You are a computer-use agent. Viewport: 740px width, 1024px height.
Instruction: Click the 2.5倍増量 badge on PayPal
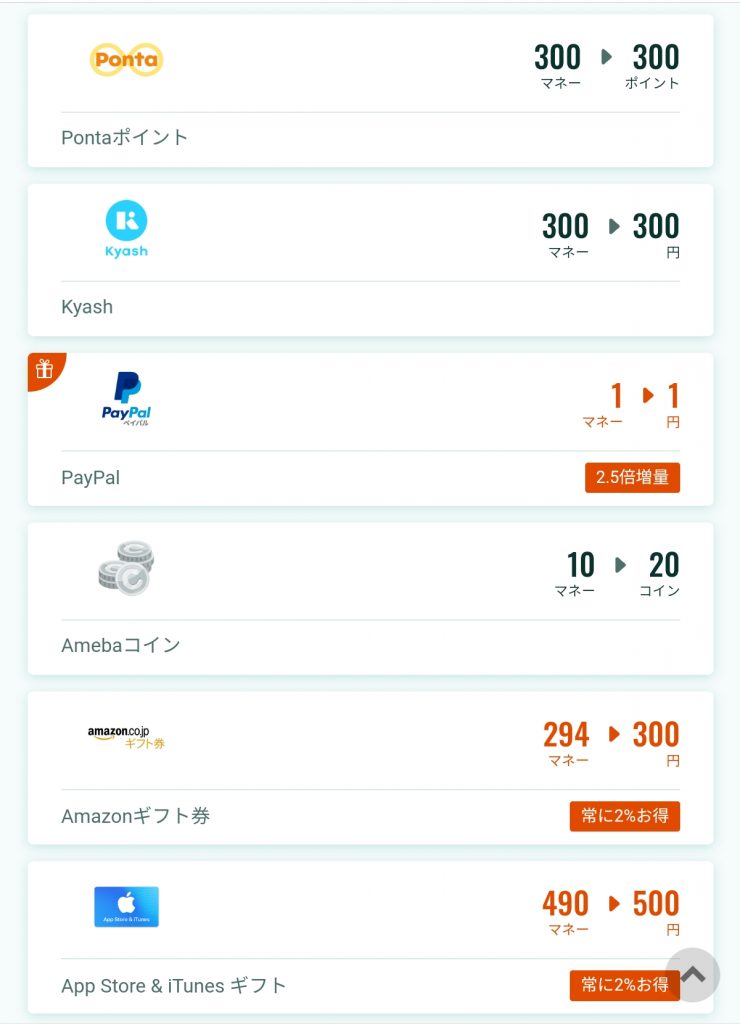tap(632, 477)
